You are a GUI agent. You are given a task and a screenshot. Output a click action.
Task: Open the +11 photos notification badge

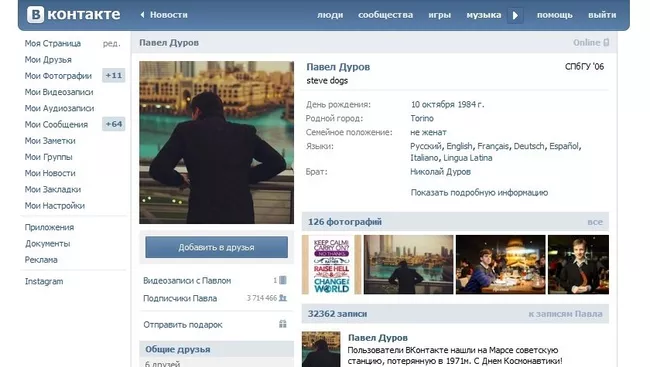point(114,75)
